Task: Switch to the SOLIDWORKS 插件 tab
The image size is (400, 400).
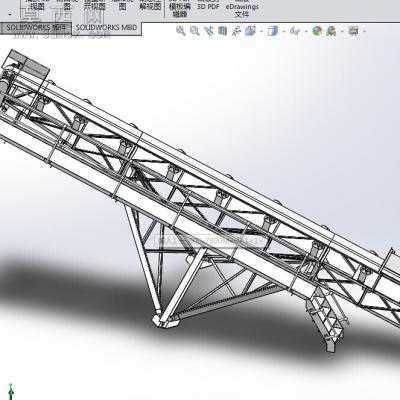Action: coord(36,28)
